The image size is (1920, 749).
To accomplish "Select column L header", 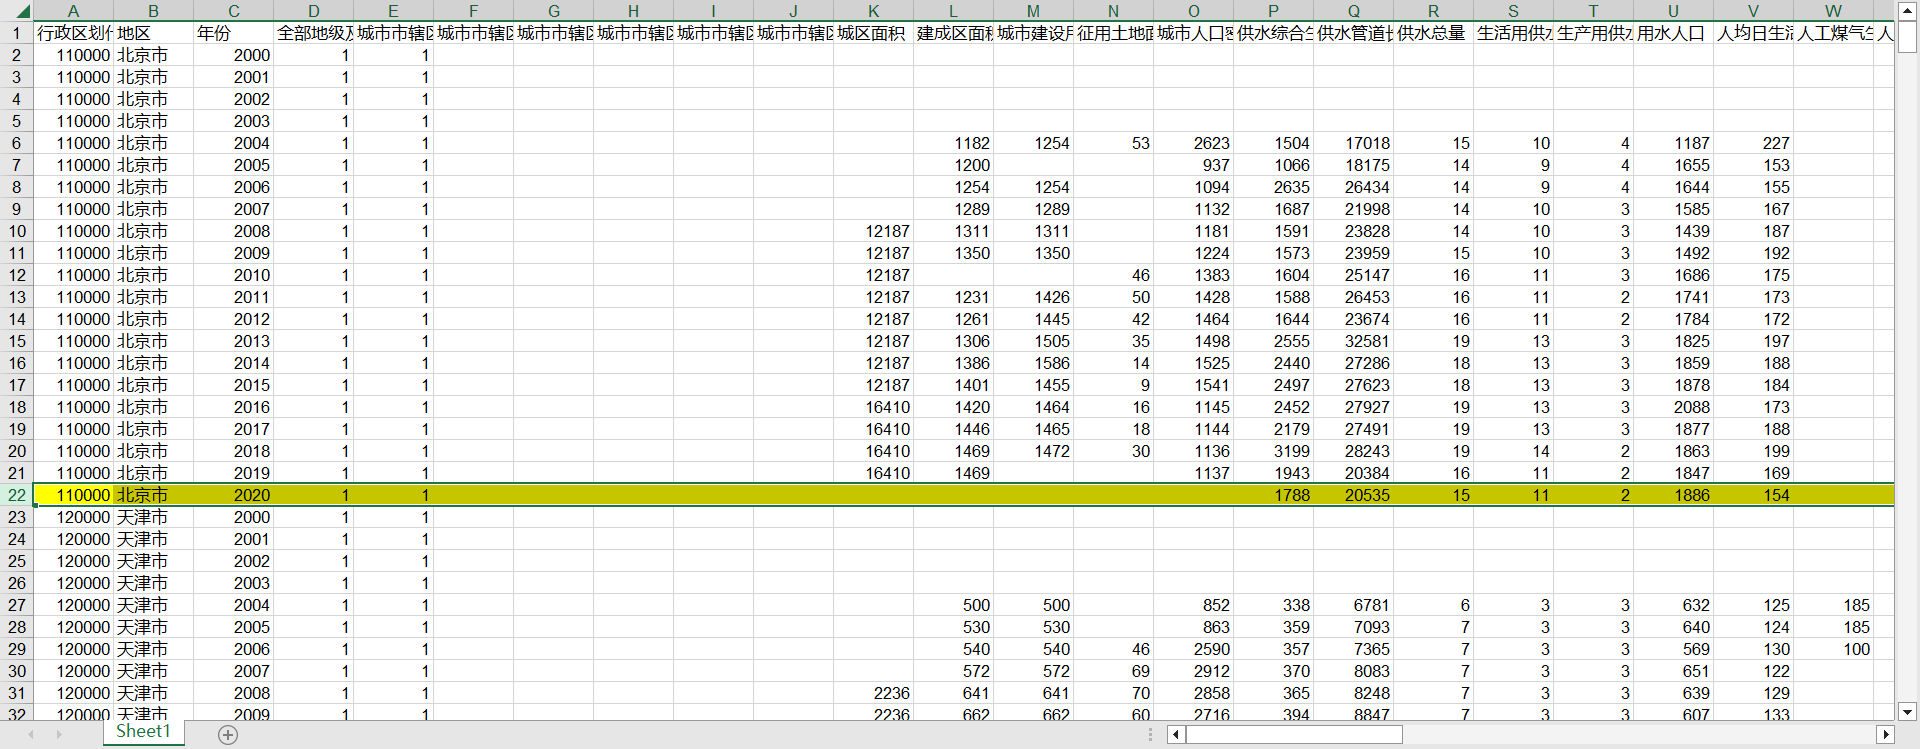I will coord(953,11).
